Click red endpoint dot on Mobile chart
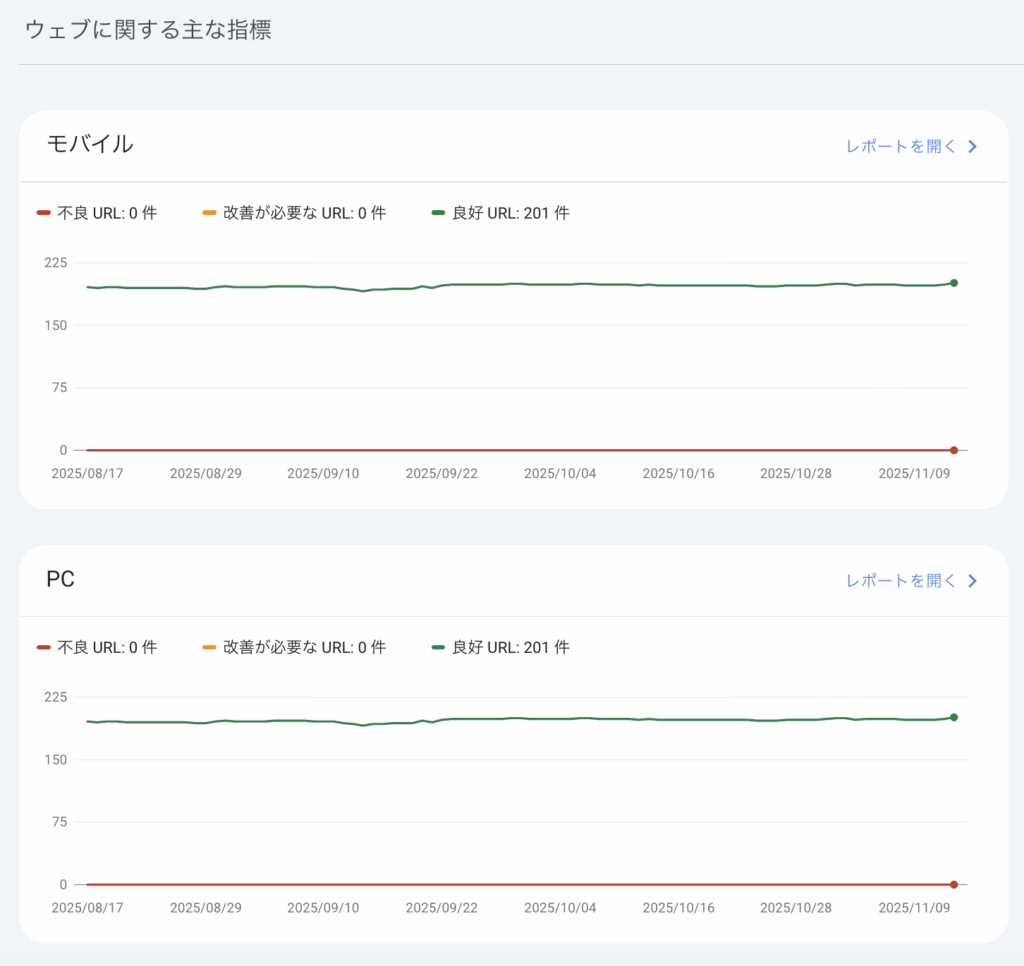Screen dimensions: 1024x966 pos(954,450)
